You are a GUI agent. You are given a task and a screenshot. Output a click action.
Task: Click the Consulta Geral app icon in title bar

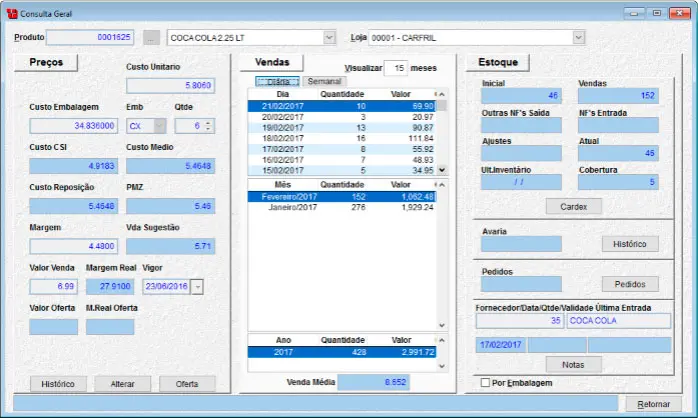pyautogui.click(x=12, y=13)
